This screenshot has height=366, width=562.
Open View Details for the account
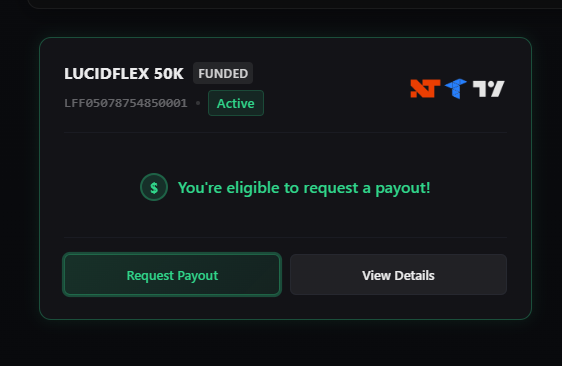(x=398, y=275)
